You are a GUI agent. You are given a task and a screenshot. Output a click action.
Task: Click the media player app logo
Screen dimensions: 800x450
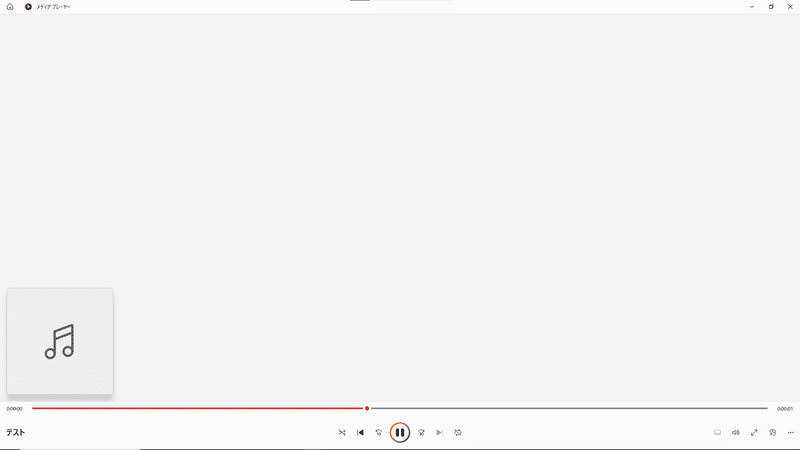[x=28, y=7]
